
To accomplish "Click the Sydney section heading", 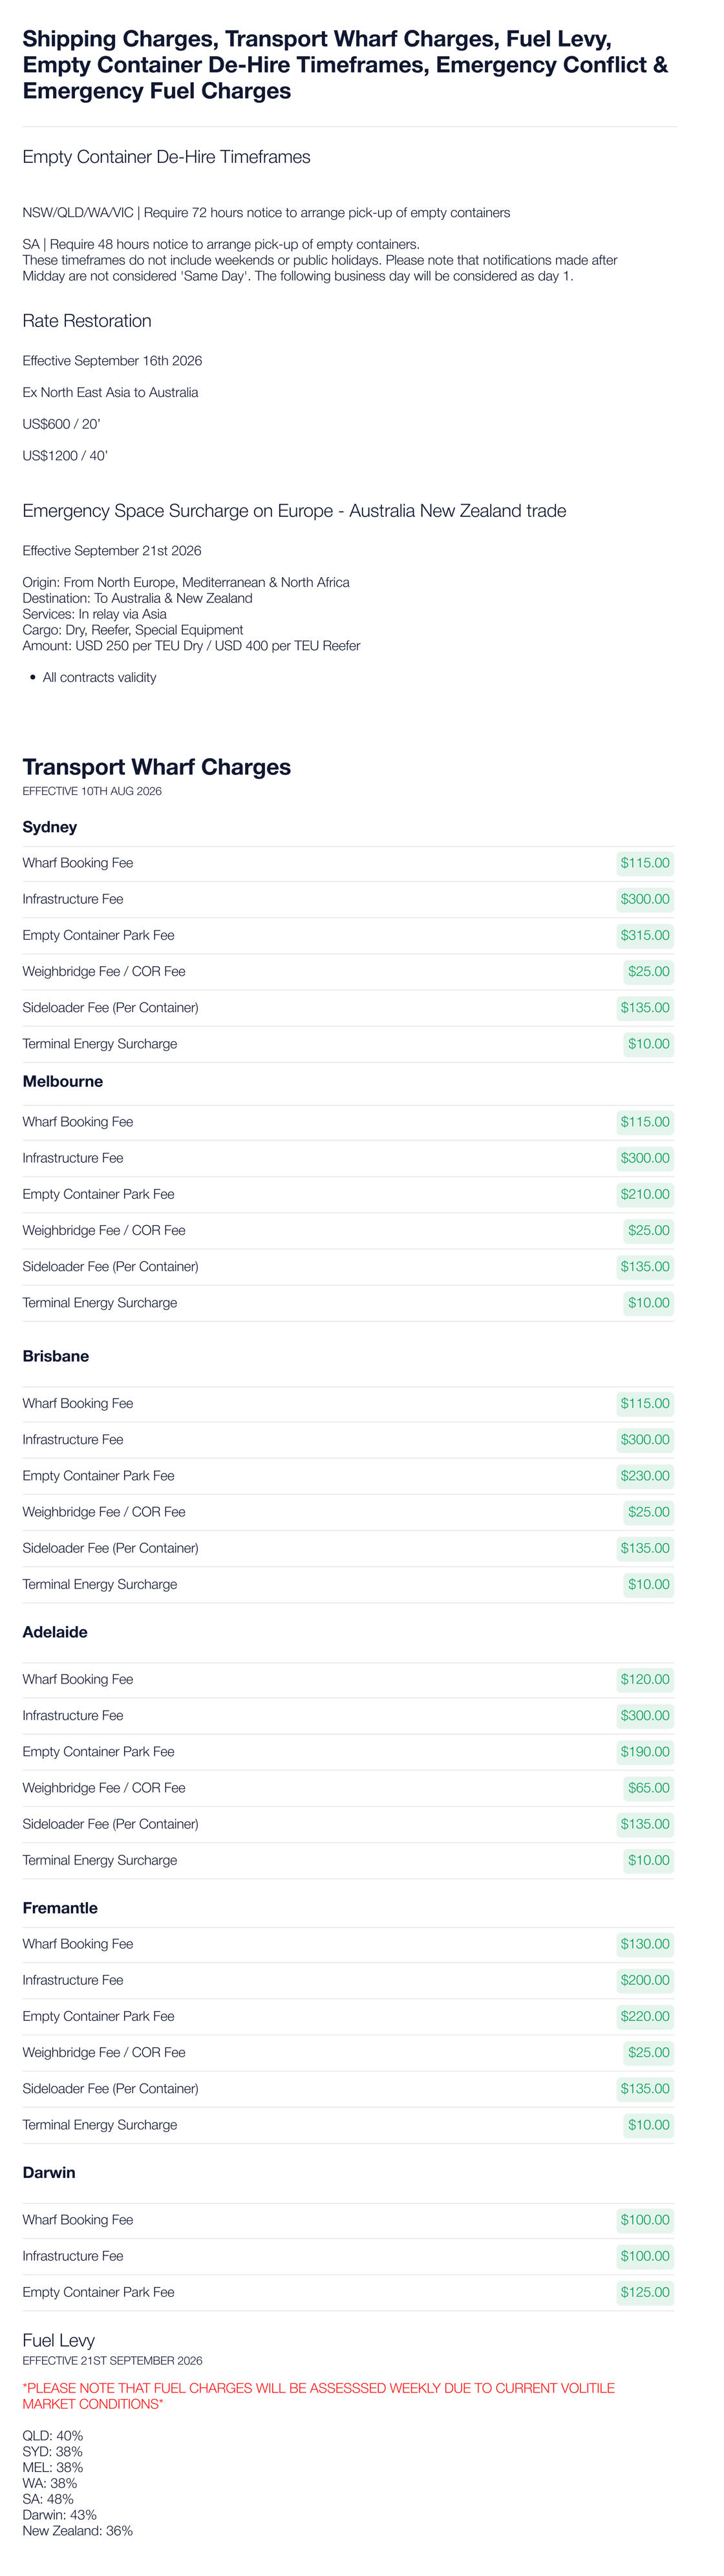I will click(50, 827).
